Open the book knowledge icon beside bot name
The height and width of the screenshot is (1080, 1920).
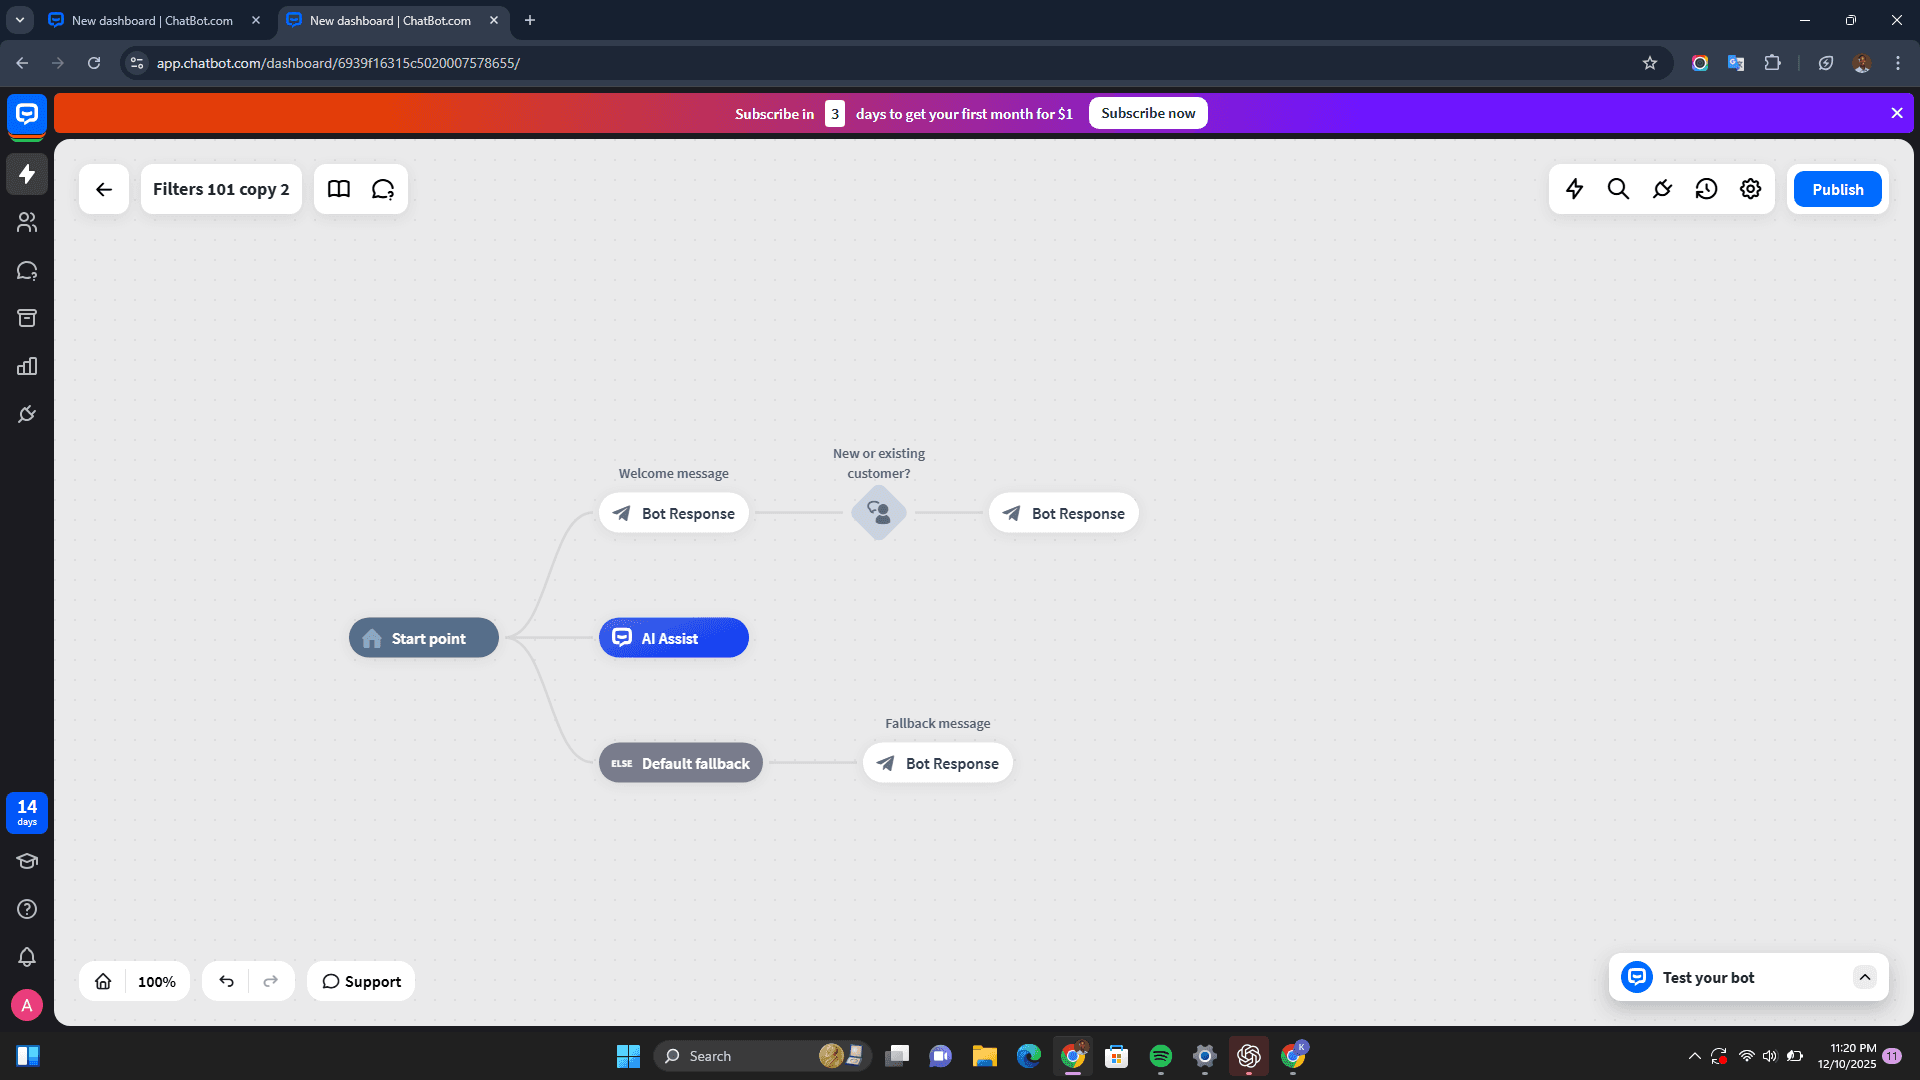click(x=339, y=189)
